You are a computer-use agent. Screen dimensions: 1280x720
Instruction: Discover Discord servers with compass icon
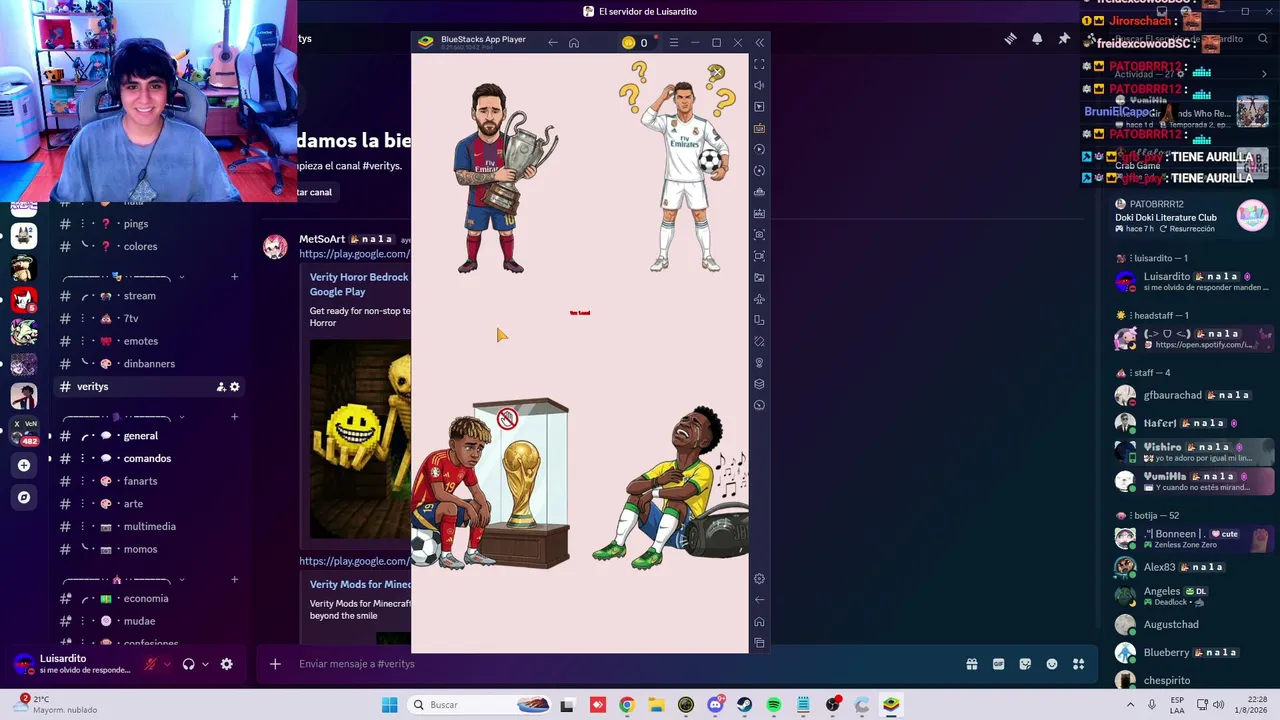[x=24, y=497]
